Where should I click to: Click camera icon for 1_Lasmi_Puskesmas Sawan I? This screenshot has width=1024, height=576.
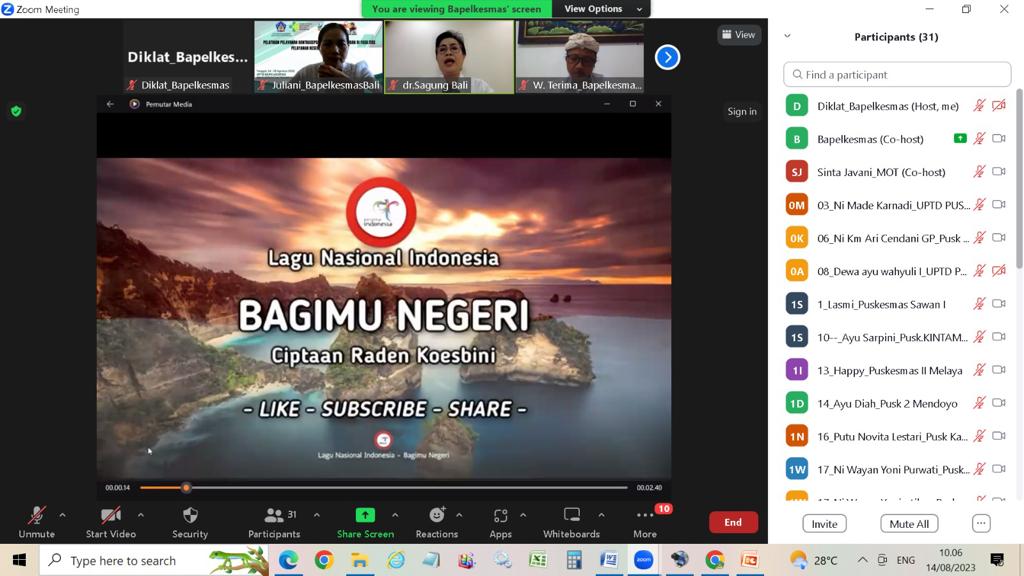tap(999, 304)
